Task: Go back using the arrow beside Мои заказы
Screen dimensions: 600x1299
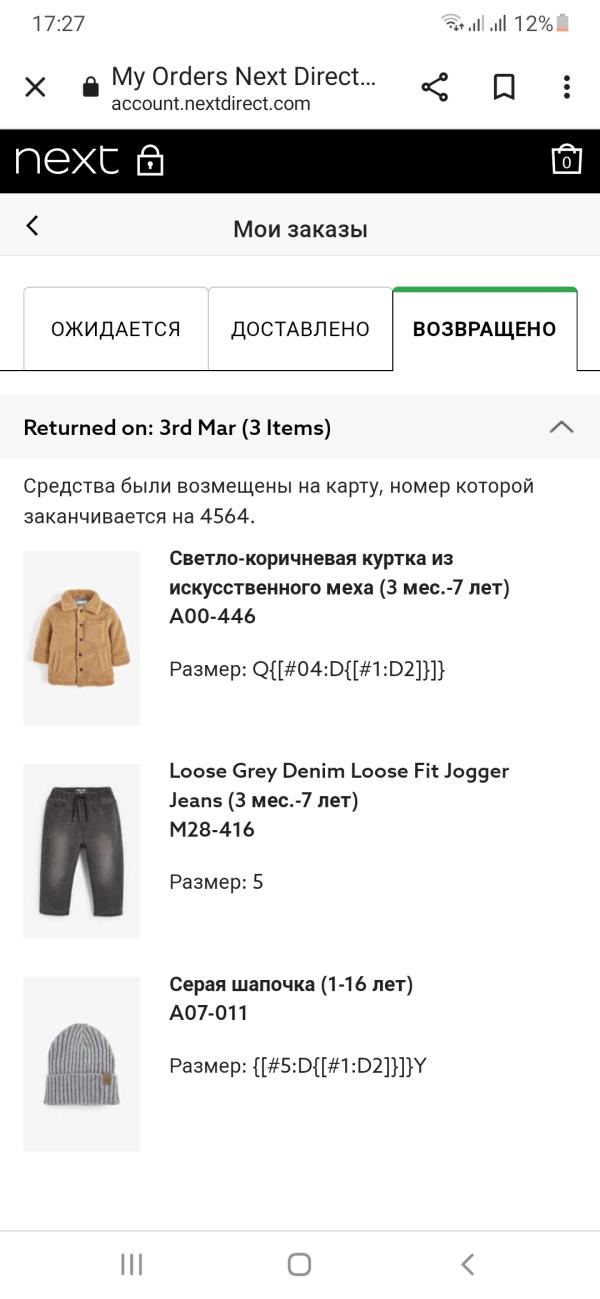Action: click(32, 226)
